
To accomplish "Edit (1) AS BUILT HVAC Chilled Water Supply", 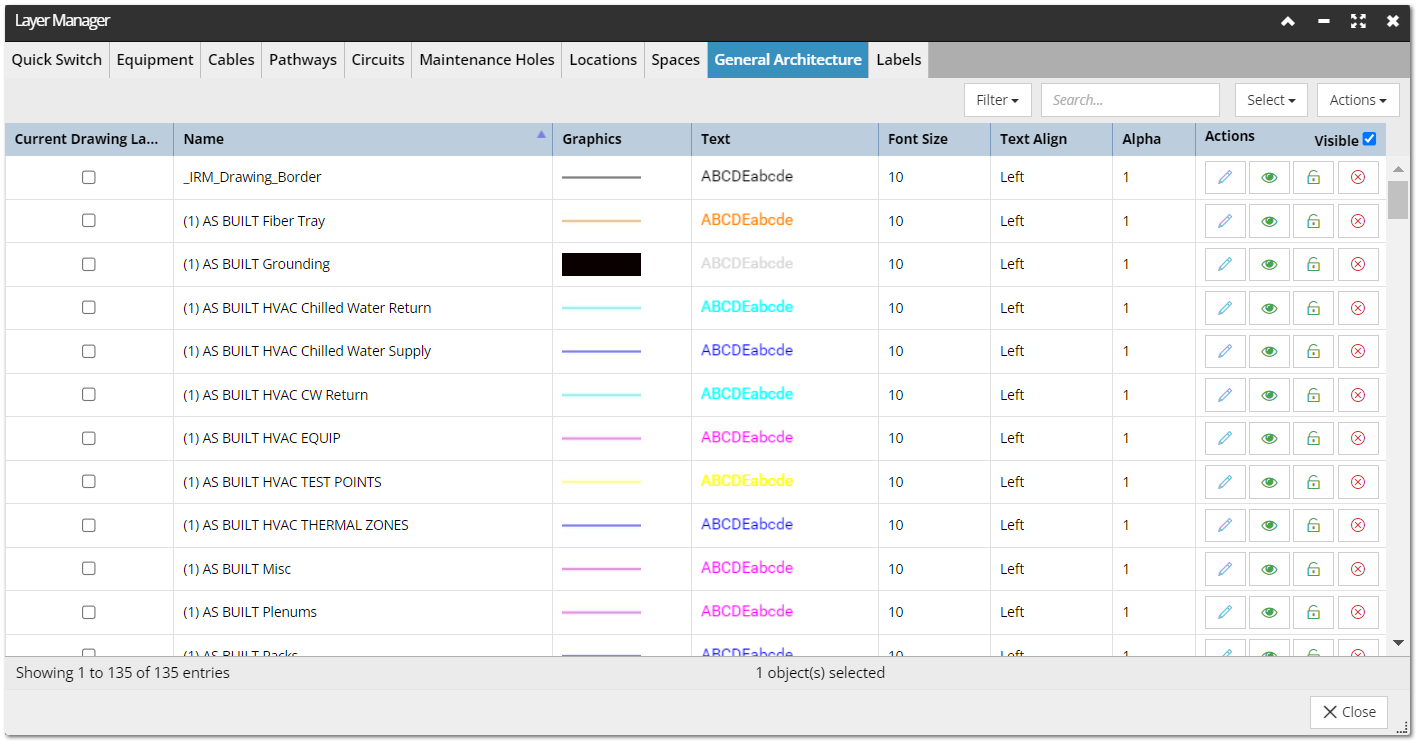I will point(1225,351).
